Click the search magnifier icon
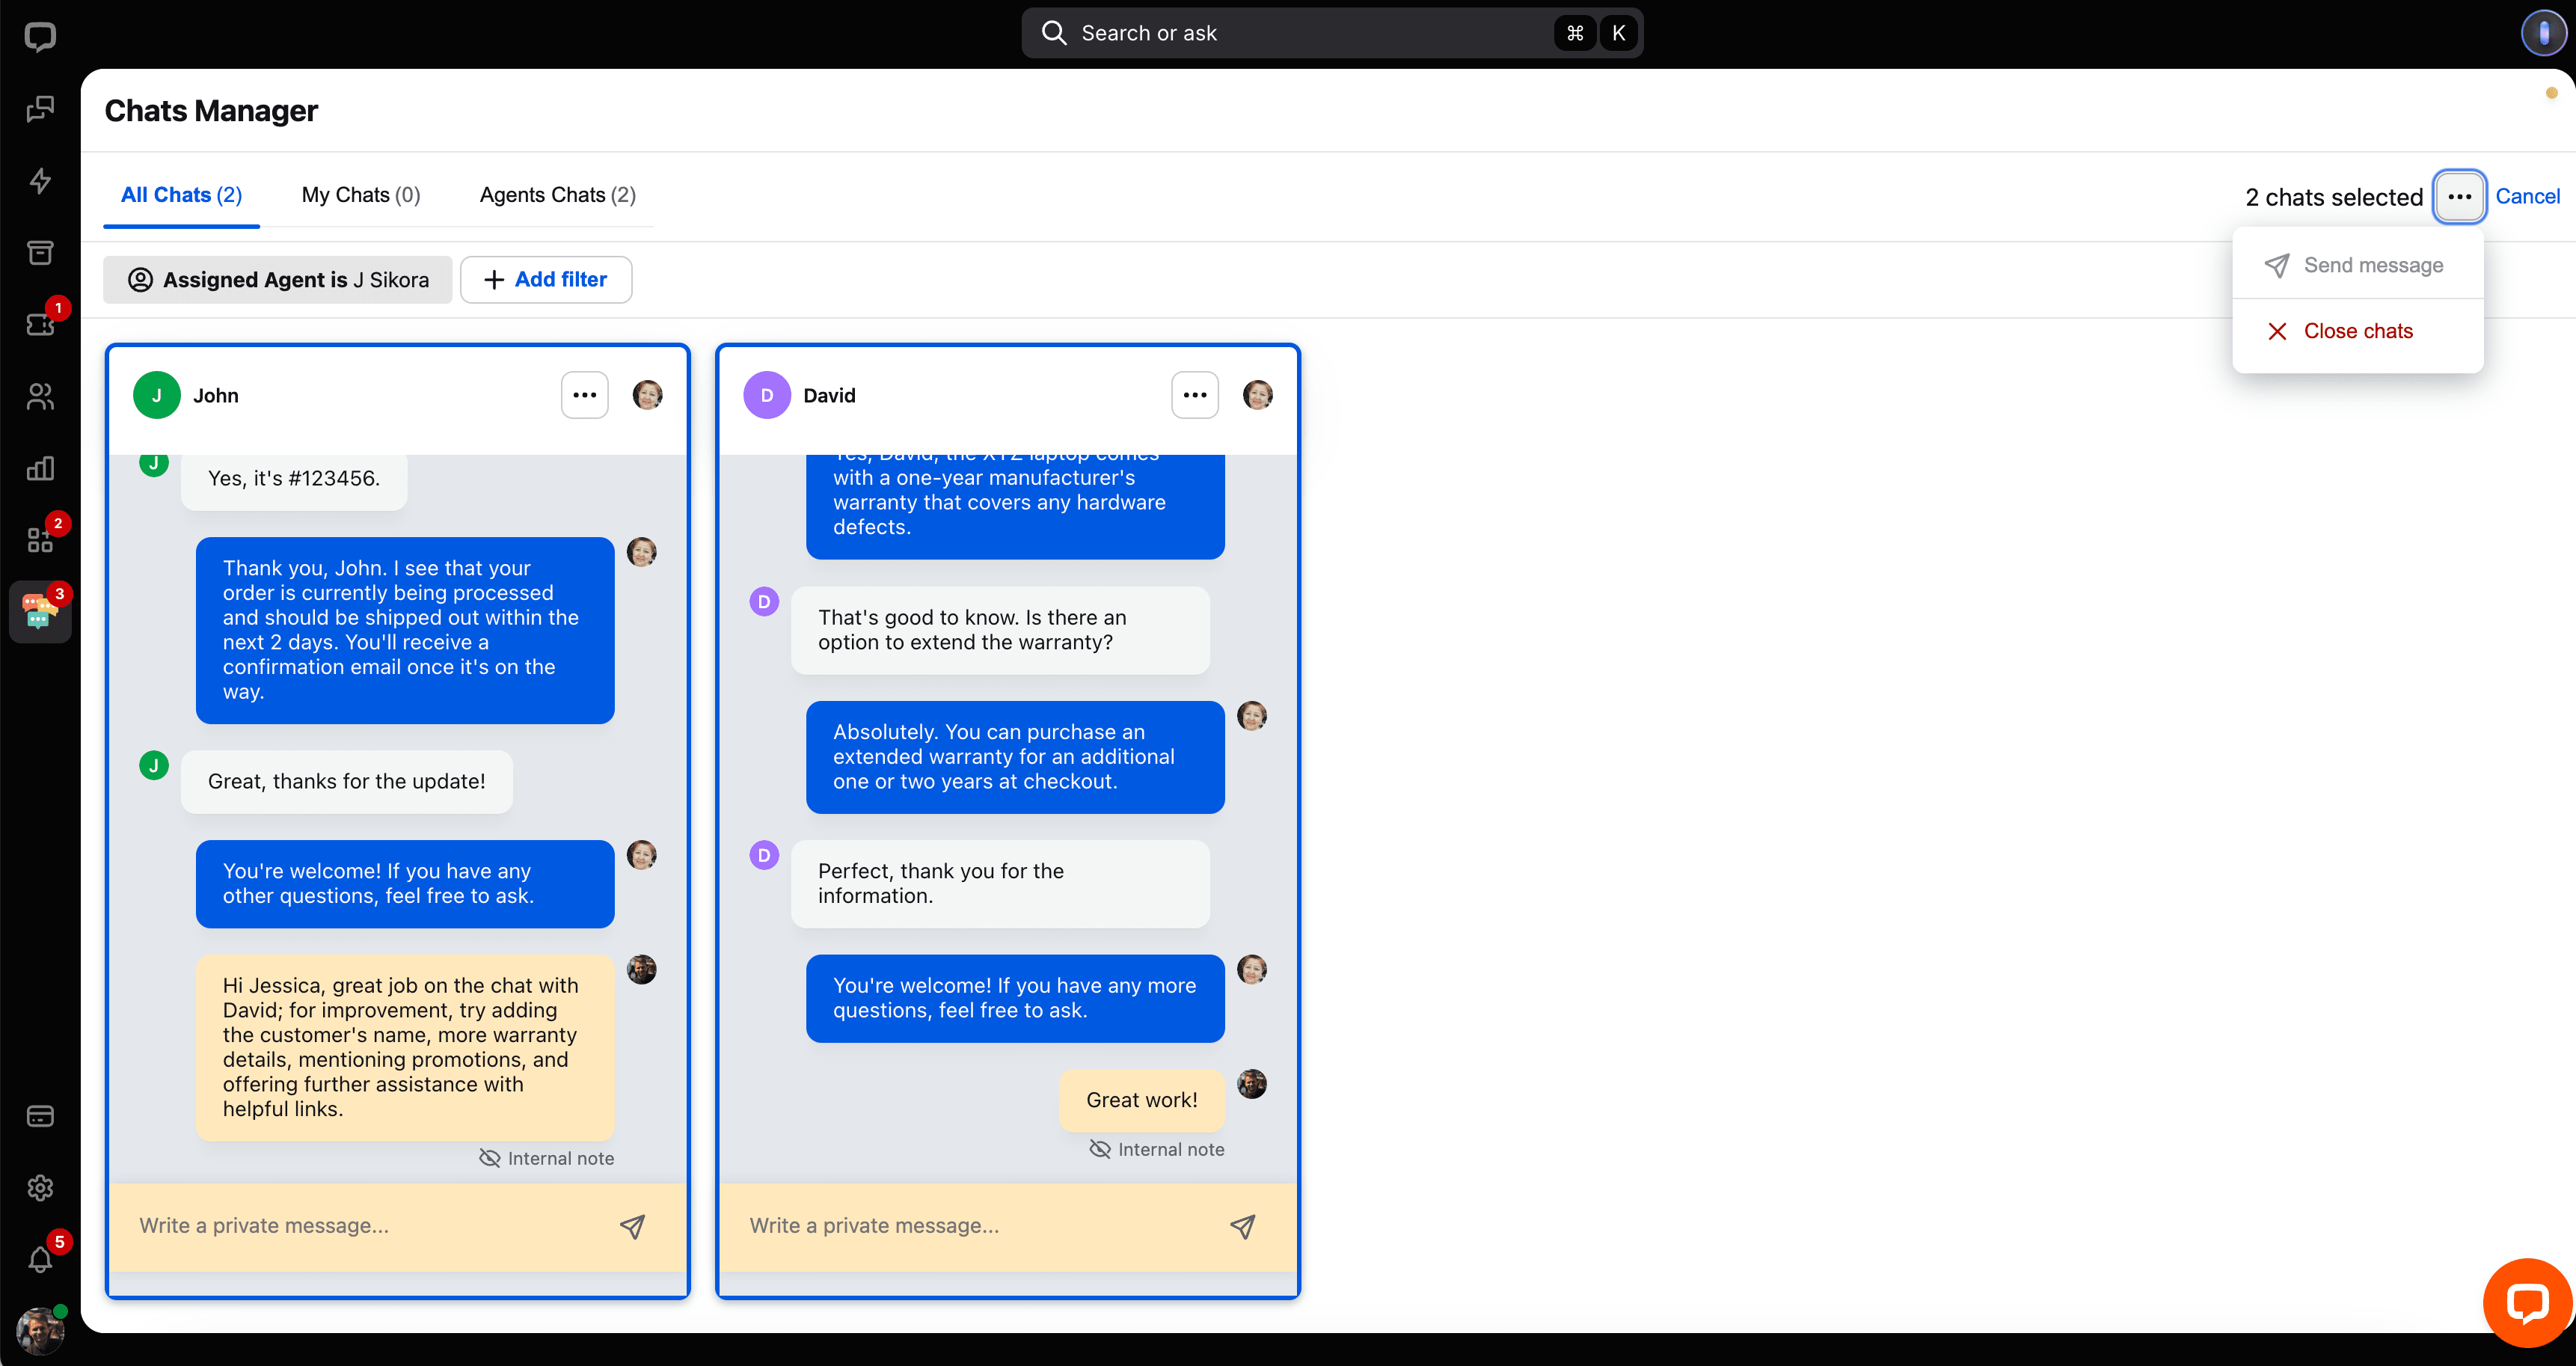This screenshot has height=1366, width=2576. pyautogui.click(x=1054, y=33)
